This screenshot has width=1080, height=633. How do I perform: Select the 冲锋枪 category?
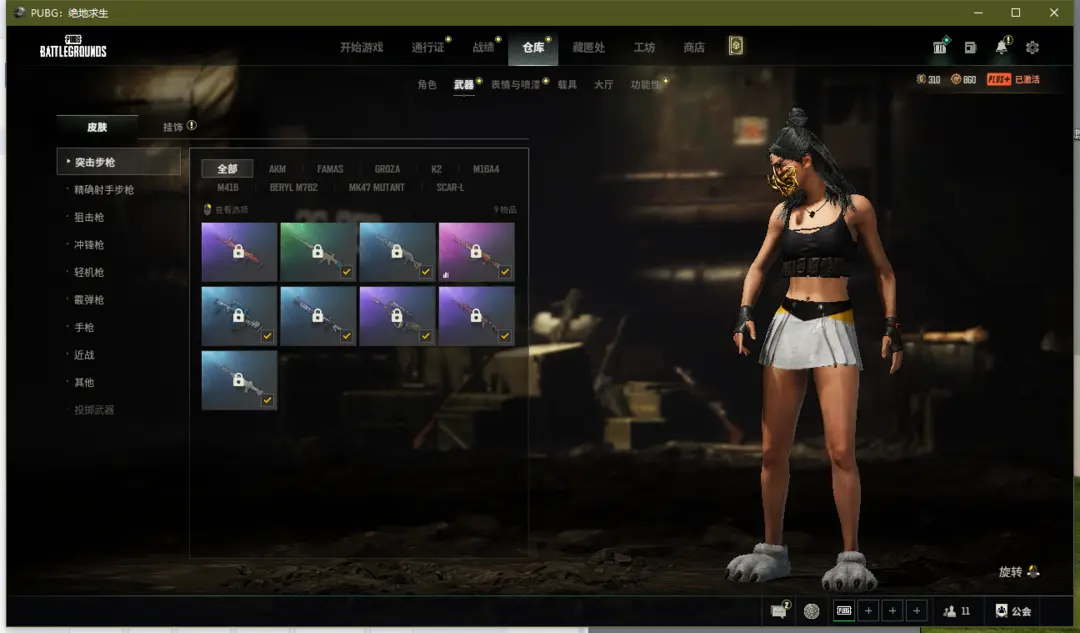(89, 245)
